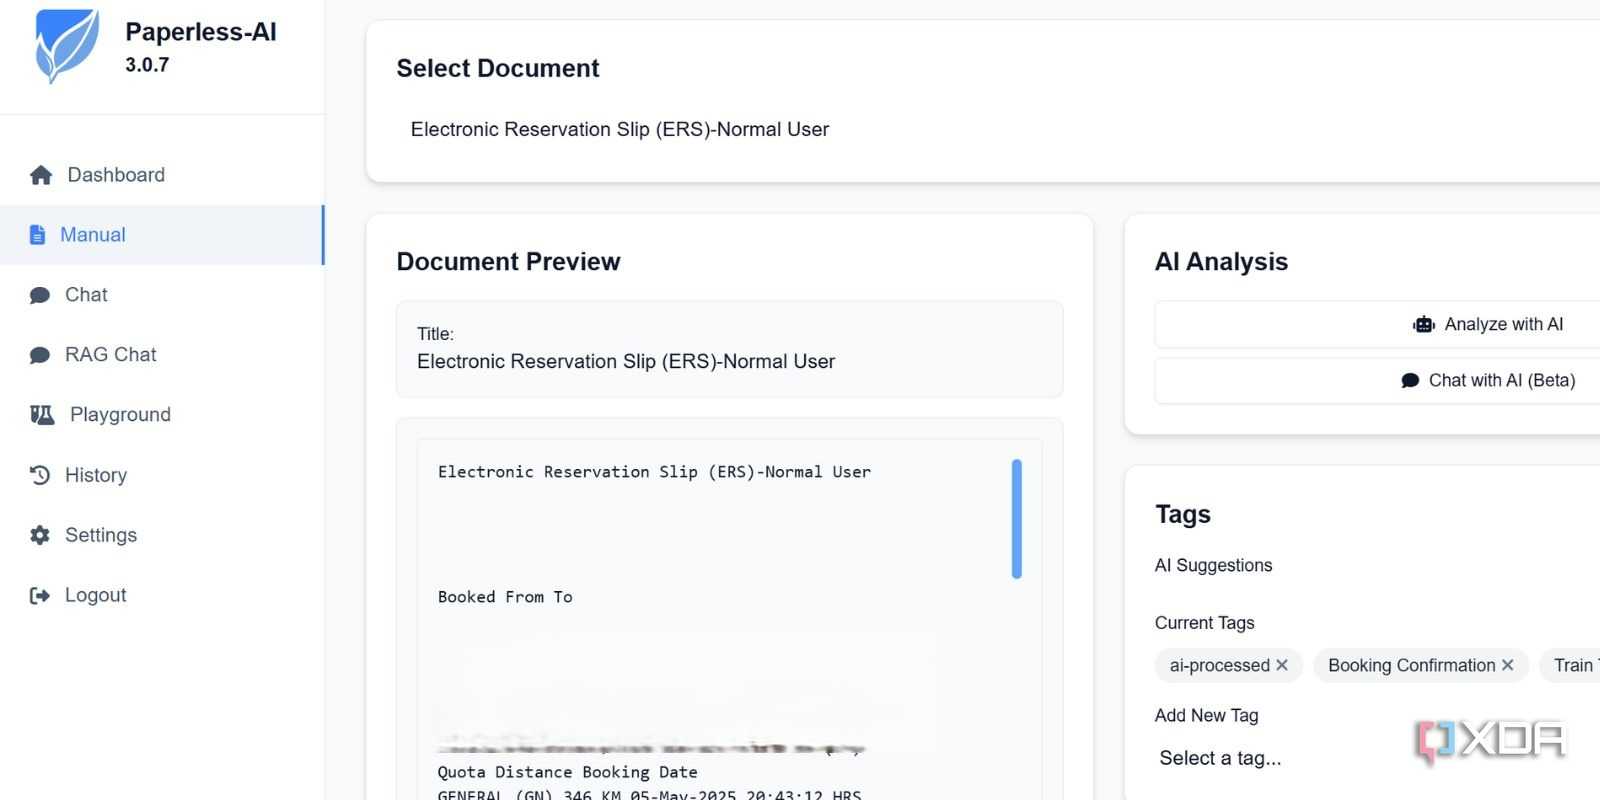Click the speech bubble icon in Chat with AI

(1410, 380)
